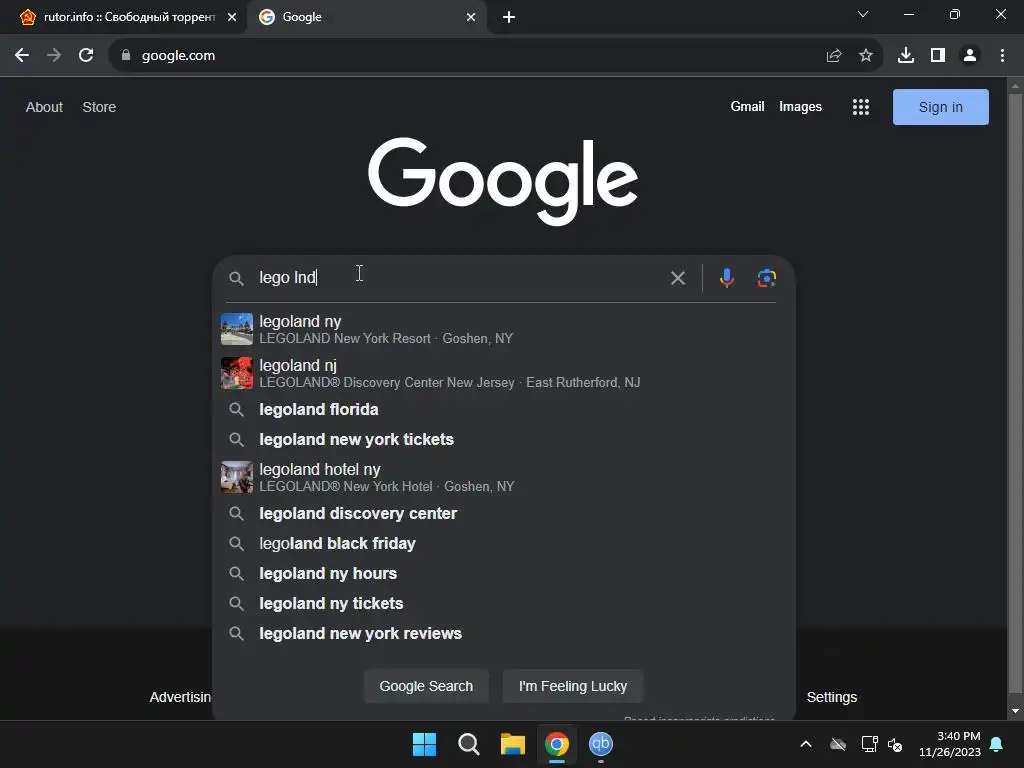Open Gmail link
Image resolution: width=1024 pixels, height=768 pixels.
(747, 106)
